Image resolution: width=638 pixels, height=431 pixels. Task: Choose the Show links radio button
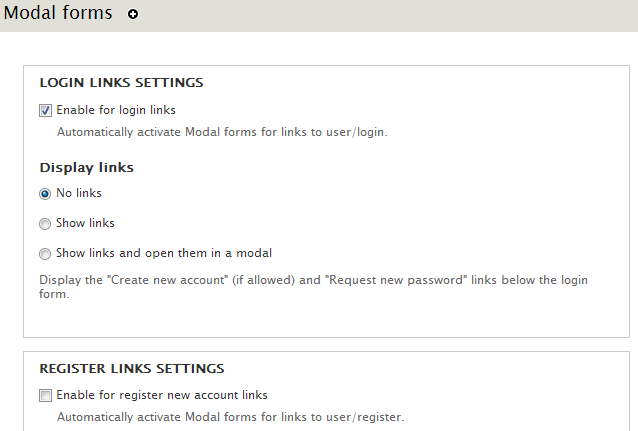(45, 224)
